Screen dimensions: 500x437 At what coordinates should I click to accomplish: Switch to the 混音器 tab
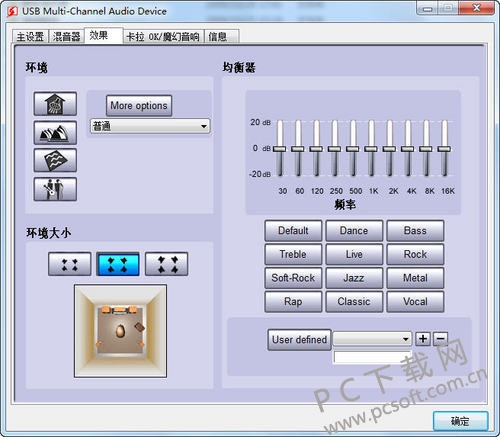click(67, 37)
